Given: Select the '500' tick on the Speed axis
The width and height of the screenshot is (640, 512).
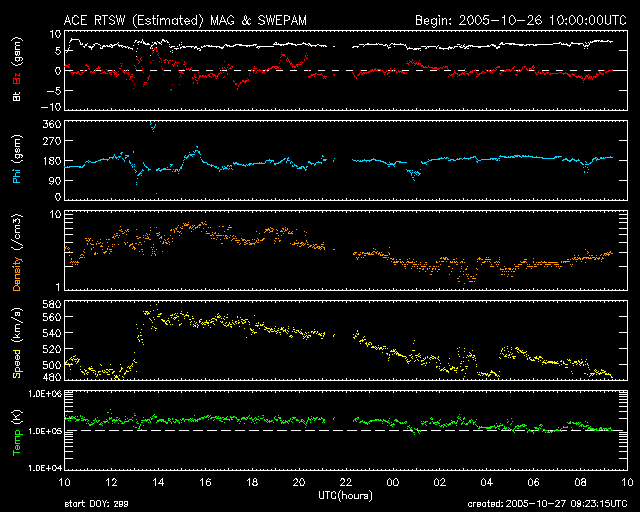Looking at the screenshot, I should click(52, 365).
